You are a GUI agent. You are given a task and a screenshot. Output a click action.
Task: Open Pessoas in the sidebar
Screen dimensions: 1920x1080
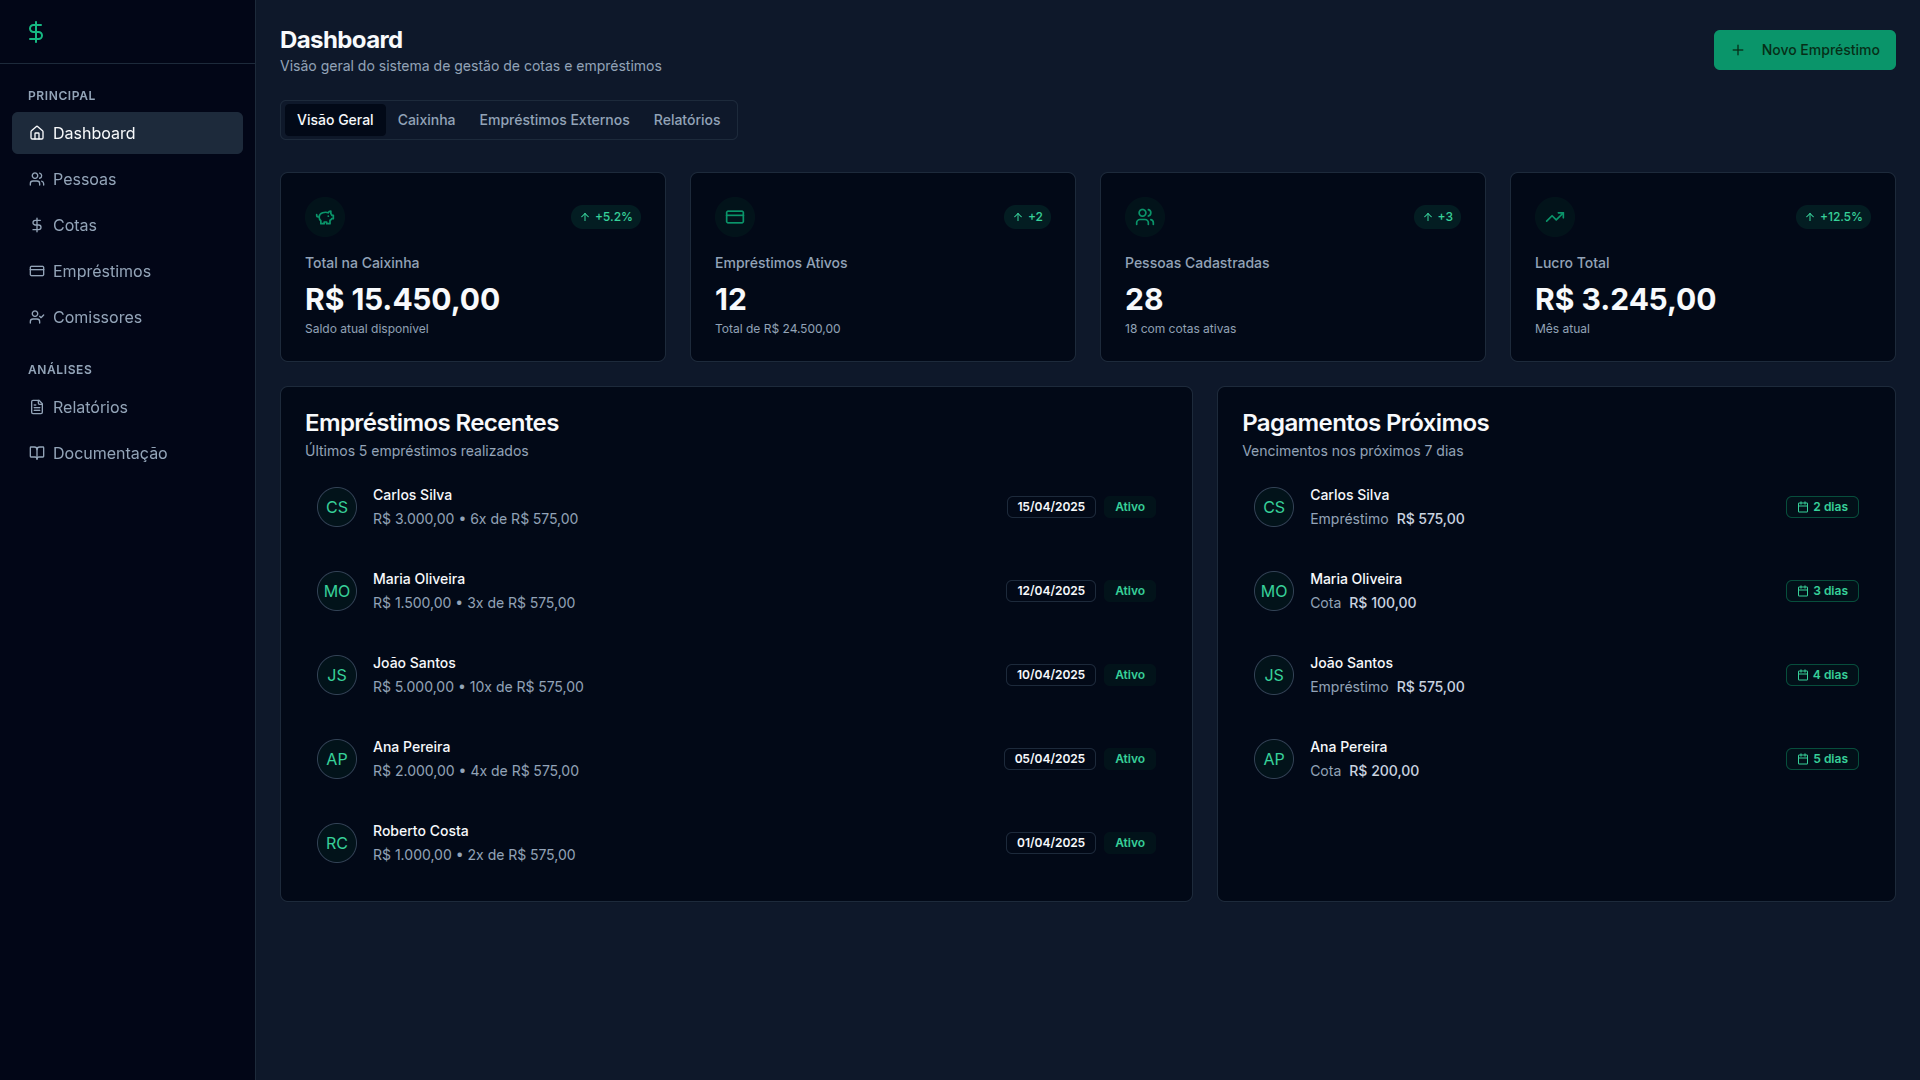(84, 179)
